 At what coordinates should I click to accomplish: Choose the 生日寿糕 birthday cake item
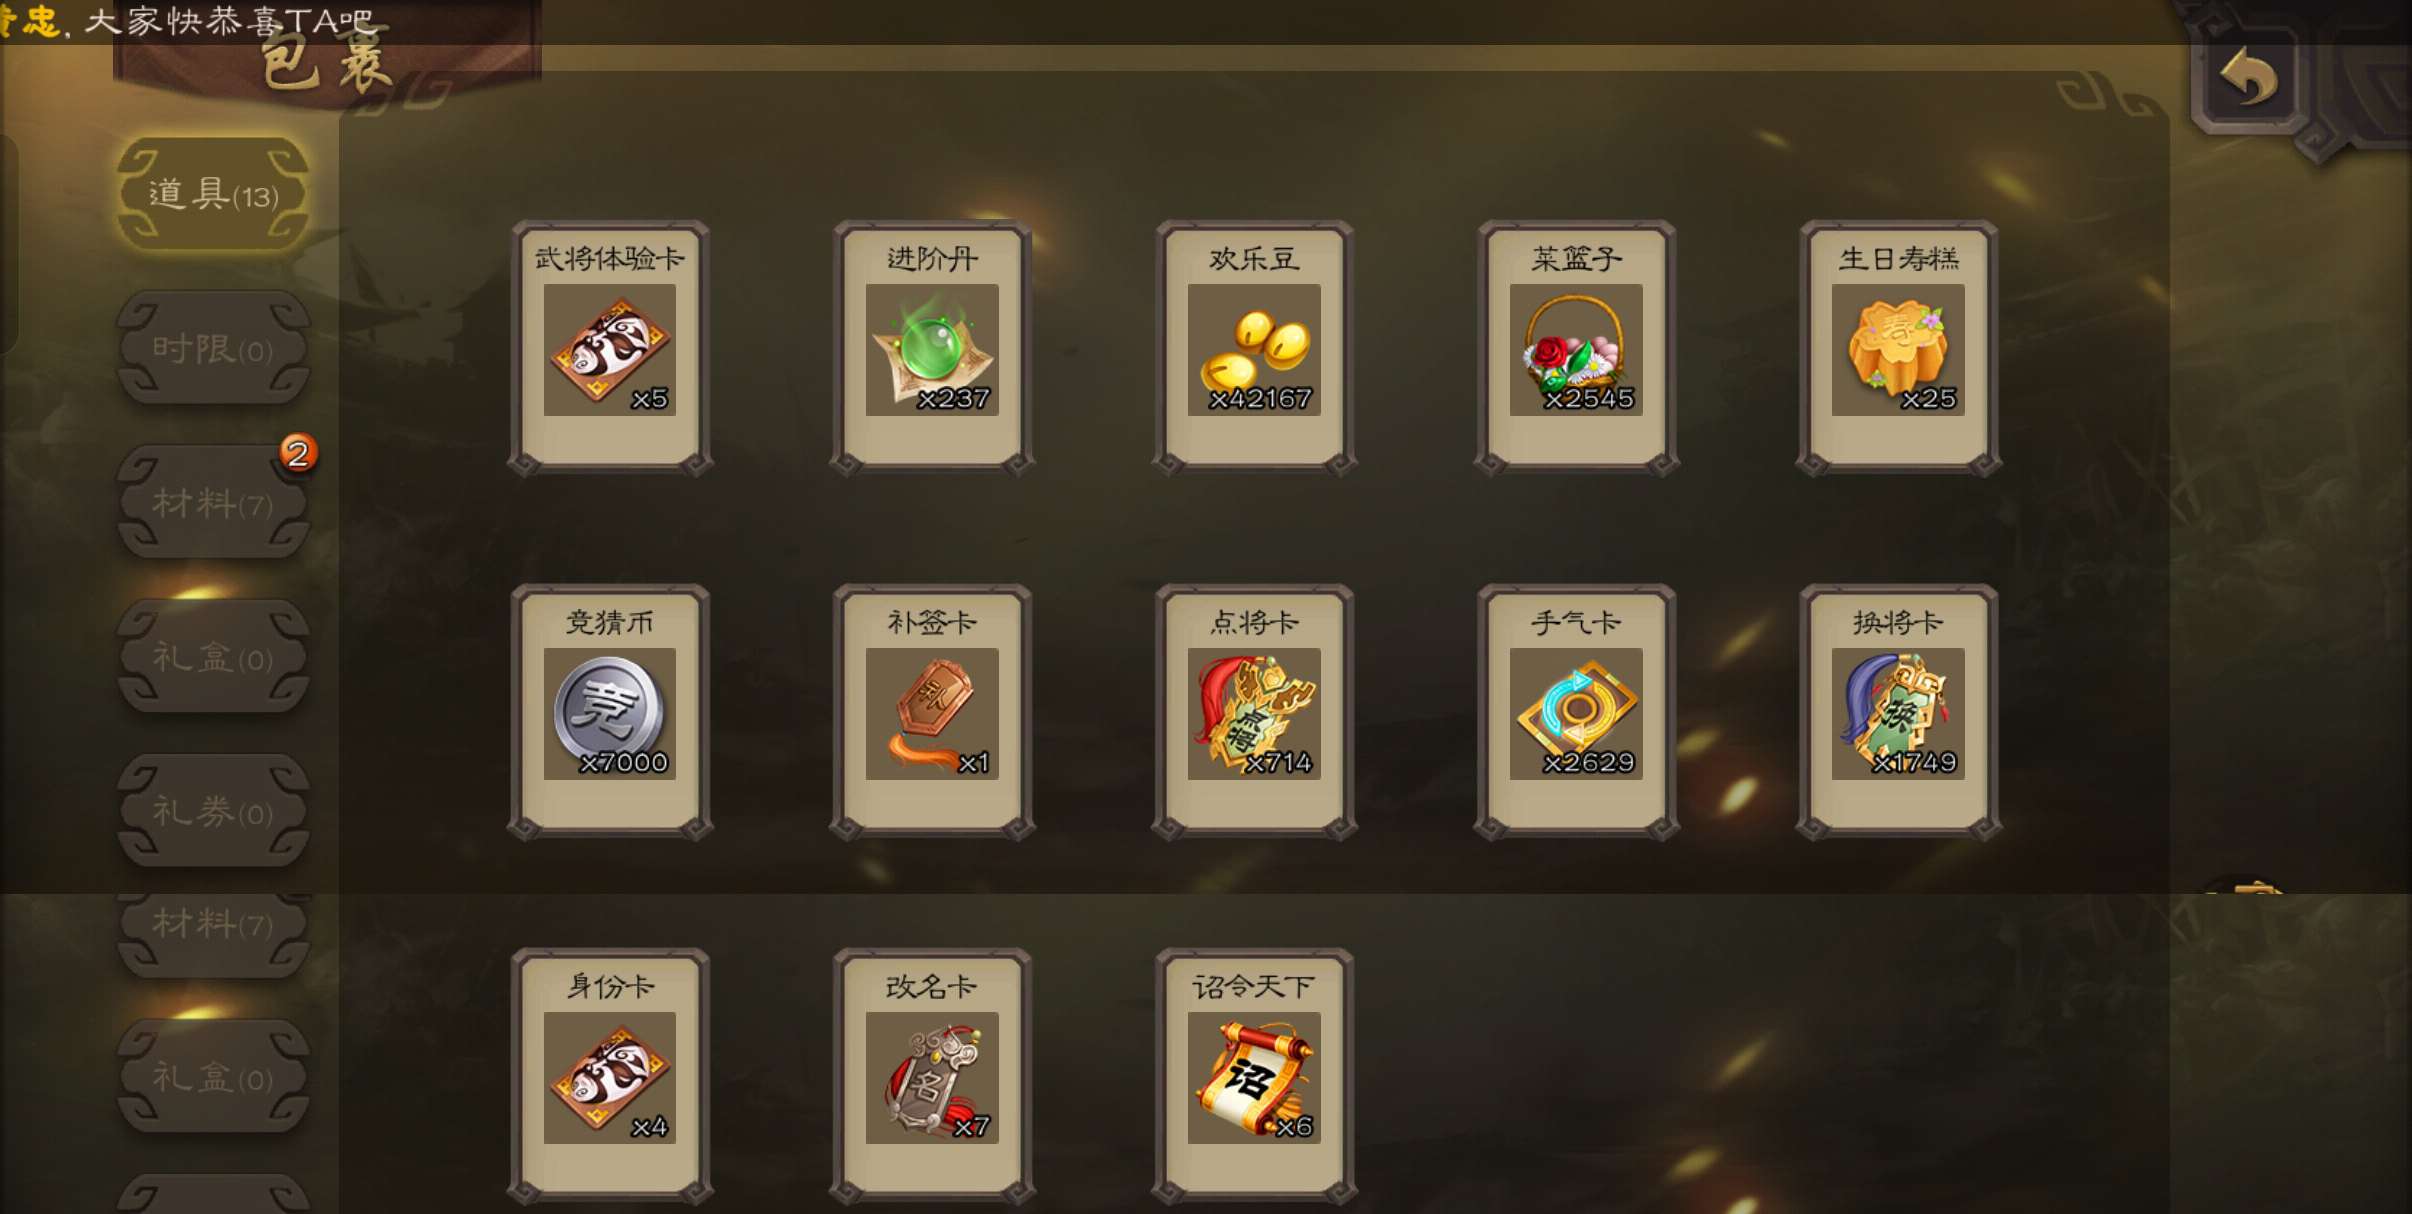tap(1898, 348)
